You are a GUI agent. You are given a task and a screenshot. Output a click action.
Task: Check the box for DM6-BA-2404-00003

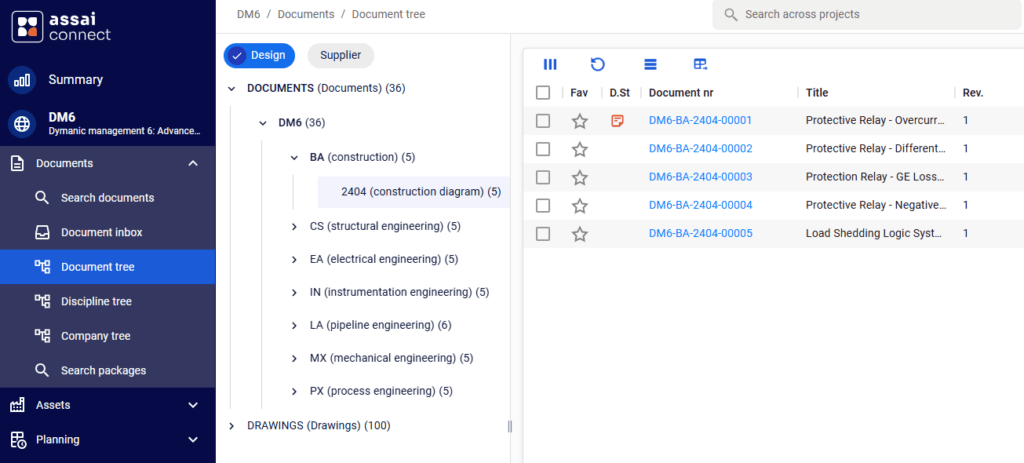pos(543,177)
